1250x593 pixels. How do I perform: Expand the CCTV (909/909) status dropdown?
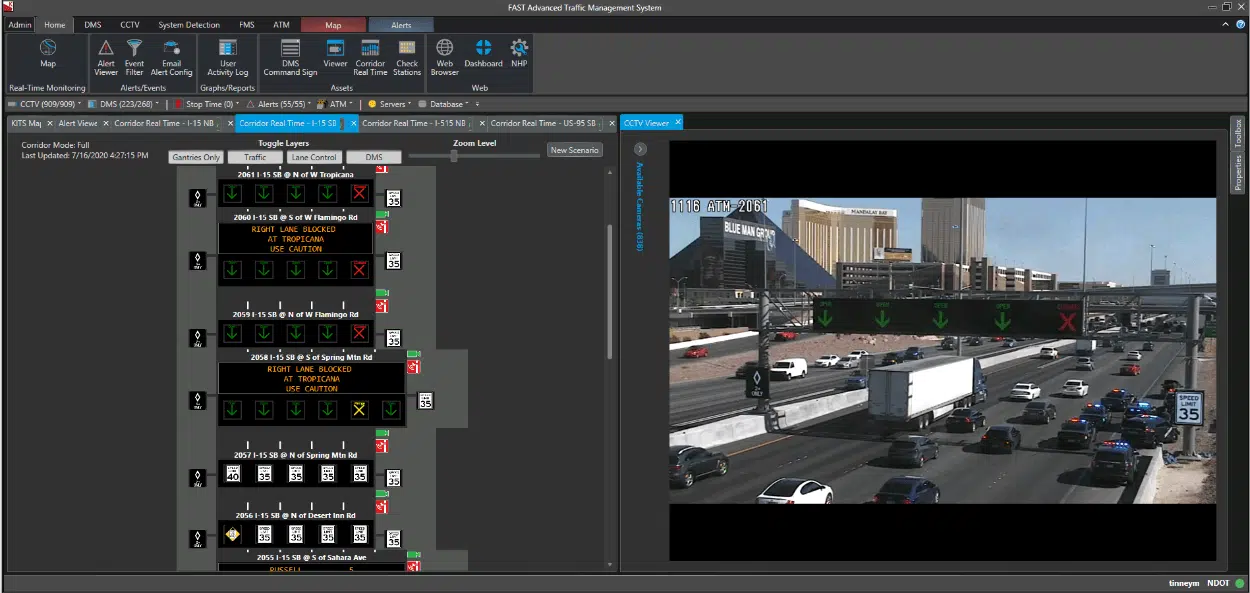[x=45, y=104]
